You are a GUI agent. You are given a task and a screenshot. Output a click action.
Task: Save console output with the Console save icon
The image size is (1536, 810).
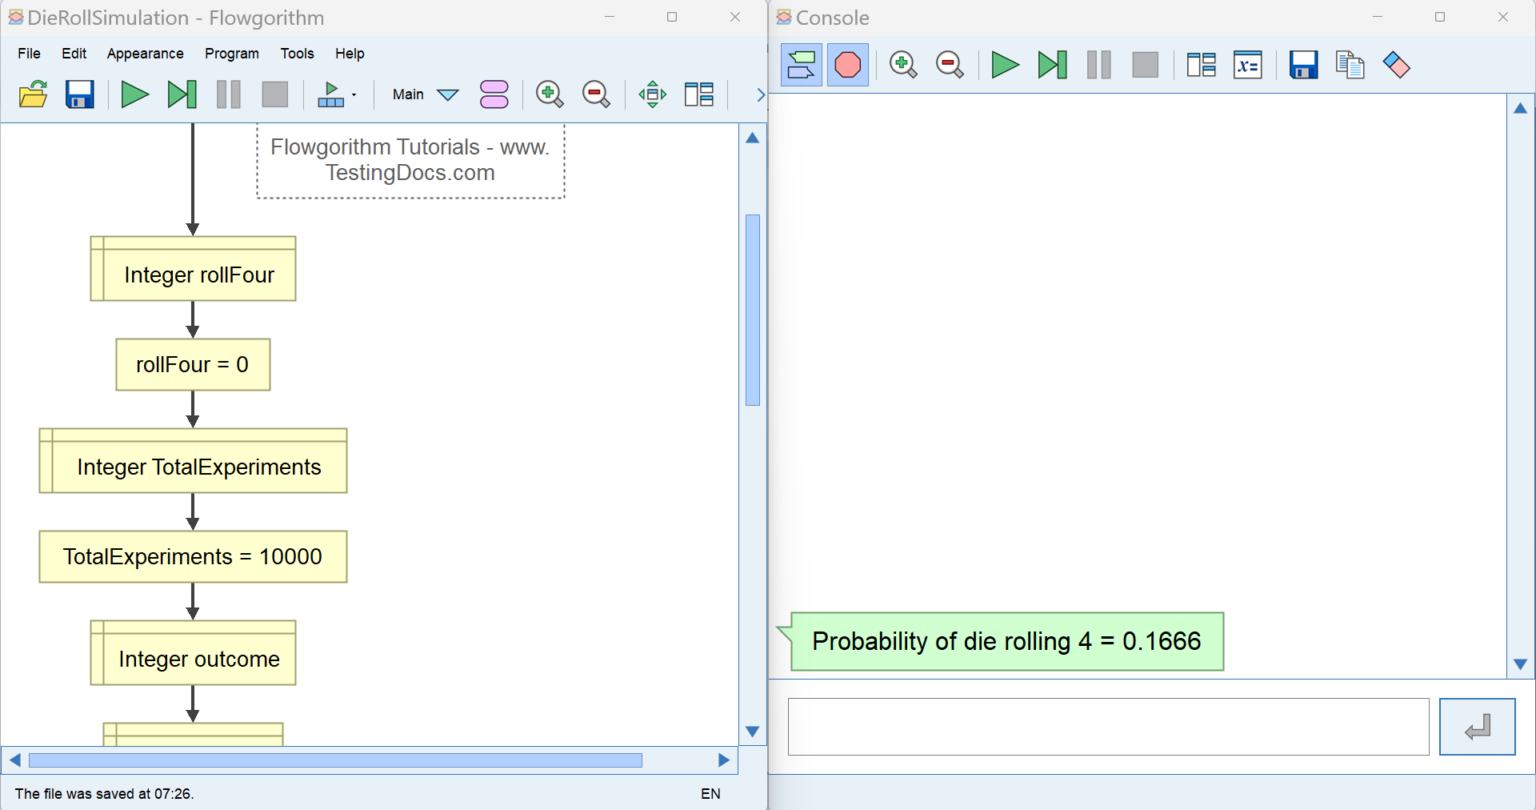pyautogui.click(x=1303, y=65)
